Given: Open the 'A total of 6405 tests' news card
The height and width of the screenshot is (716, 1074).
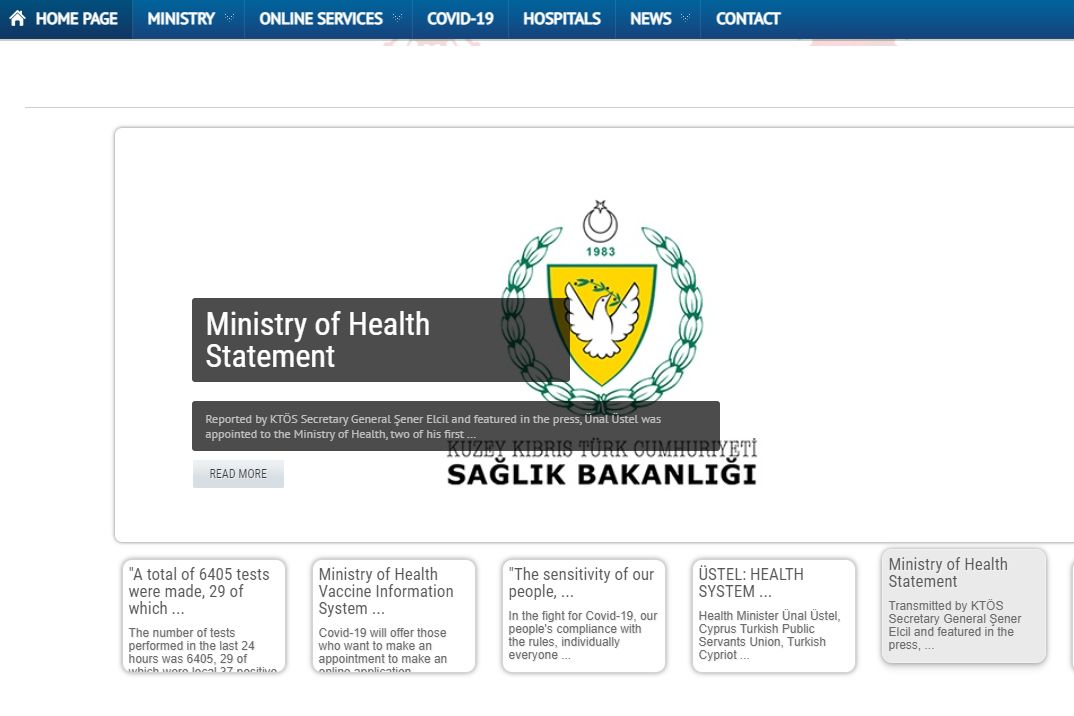Looking at the screenshot, I should (x=203, y=615).
